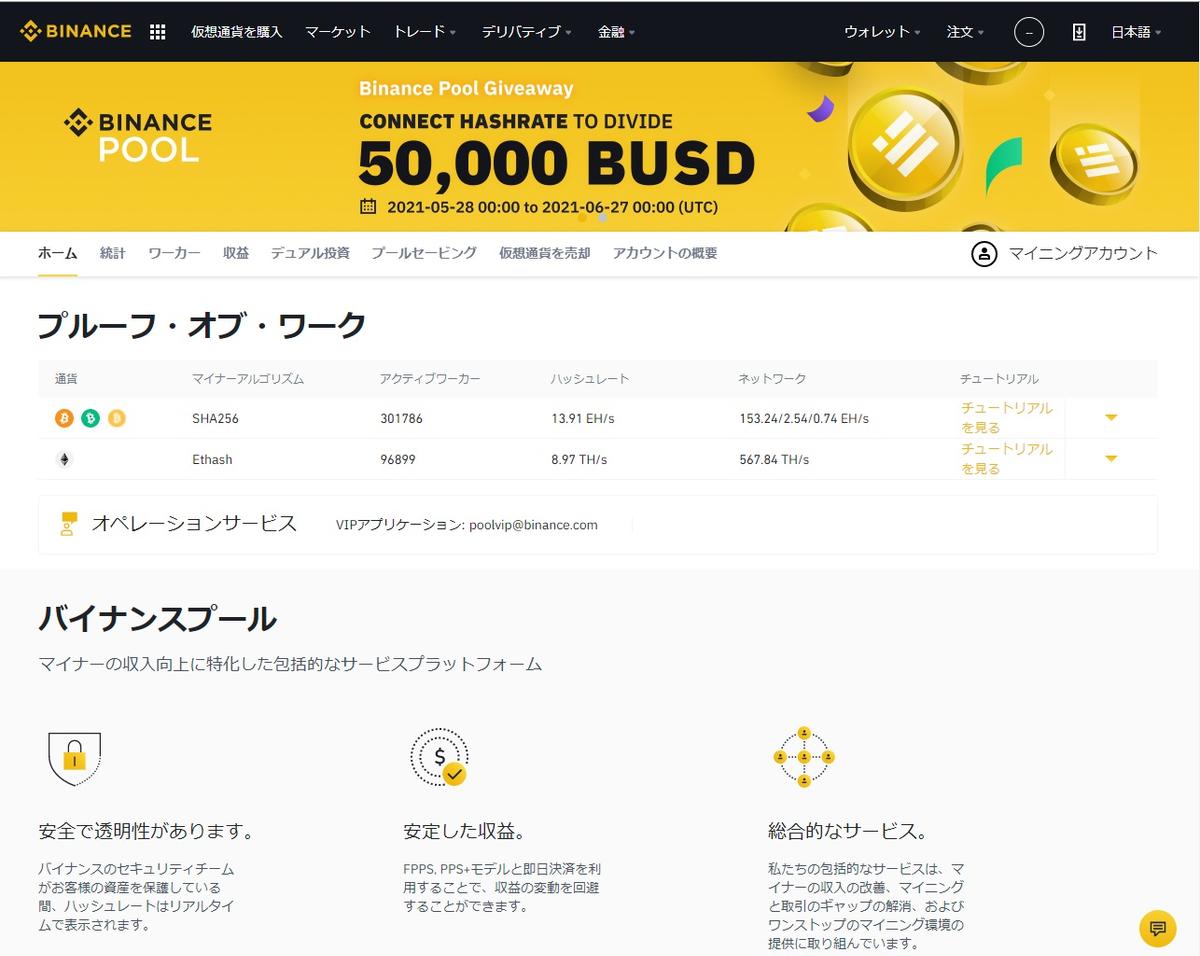Select the 収益 tab
The width and height of the screenshot is (1200, 956).
tap(236, 253)
